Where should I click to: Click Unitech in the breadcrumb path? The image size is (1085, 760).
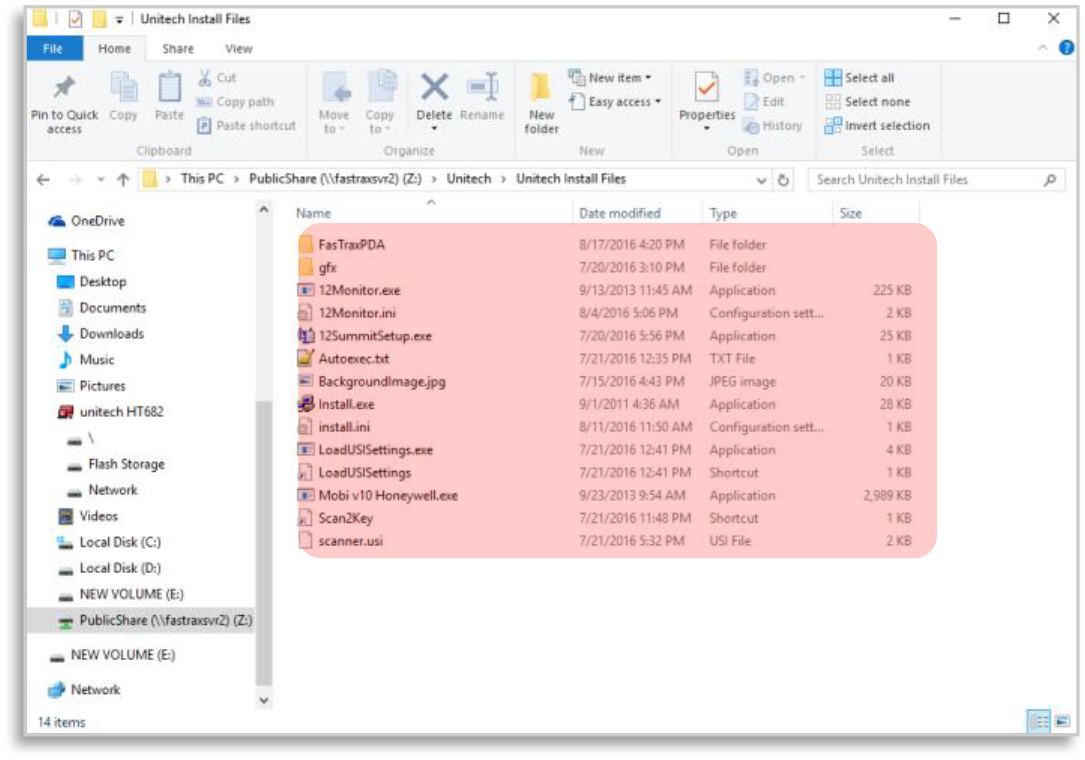[468, 179]
